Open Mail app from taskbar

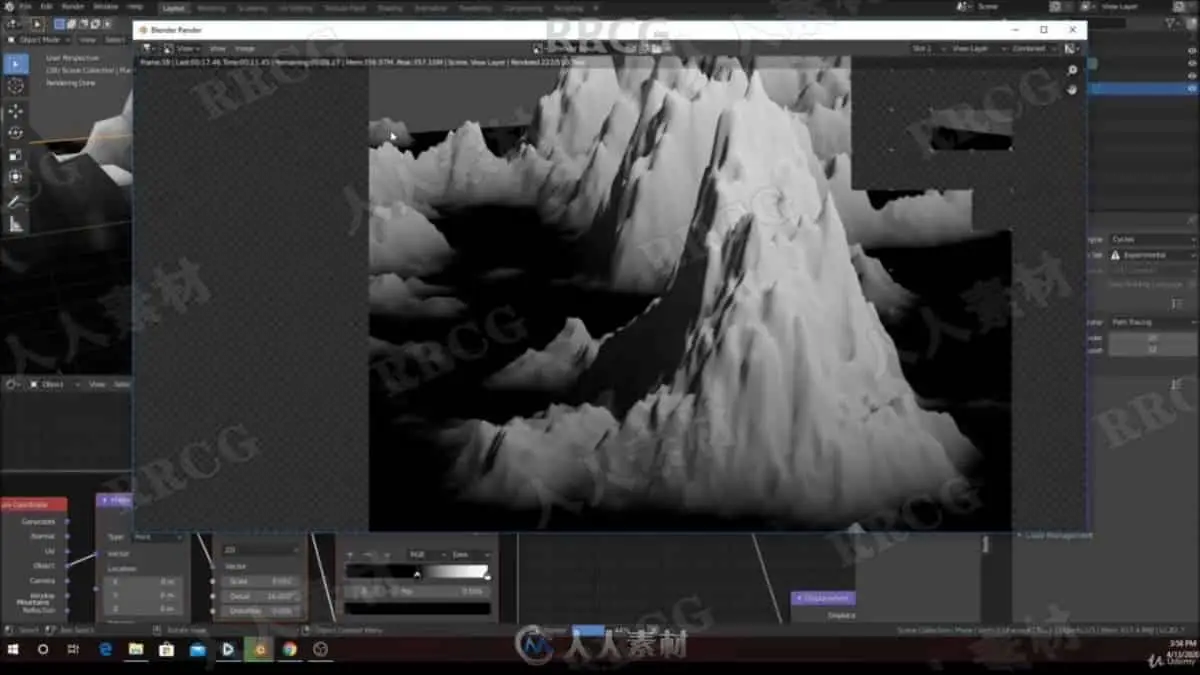coord(197,649)
